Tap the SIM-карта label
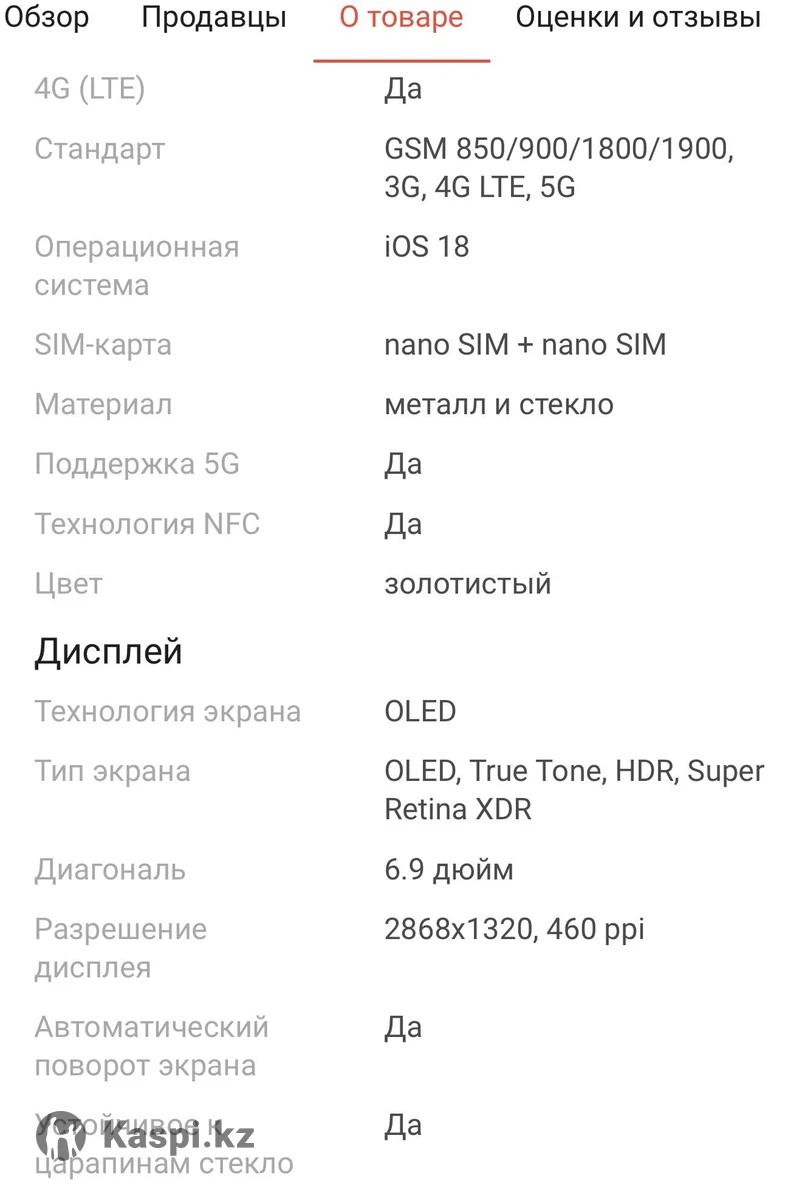This screenshot has height=1200, width=802. [x=103, y=345]
